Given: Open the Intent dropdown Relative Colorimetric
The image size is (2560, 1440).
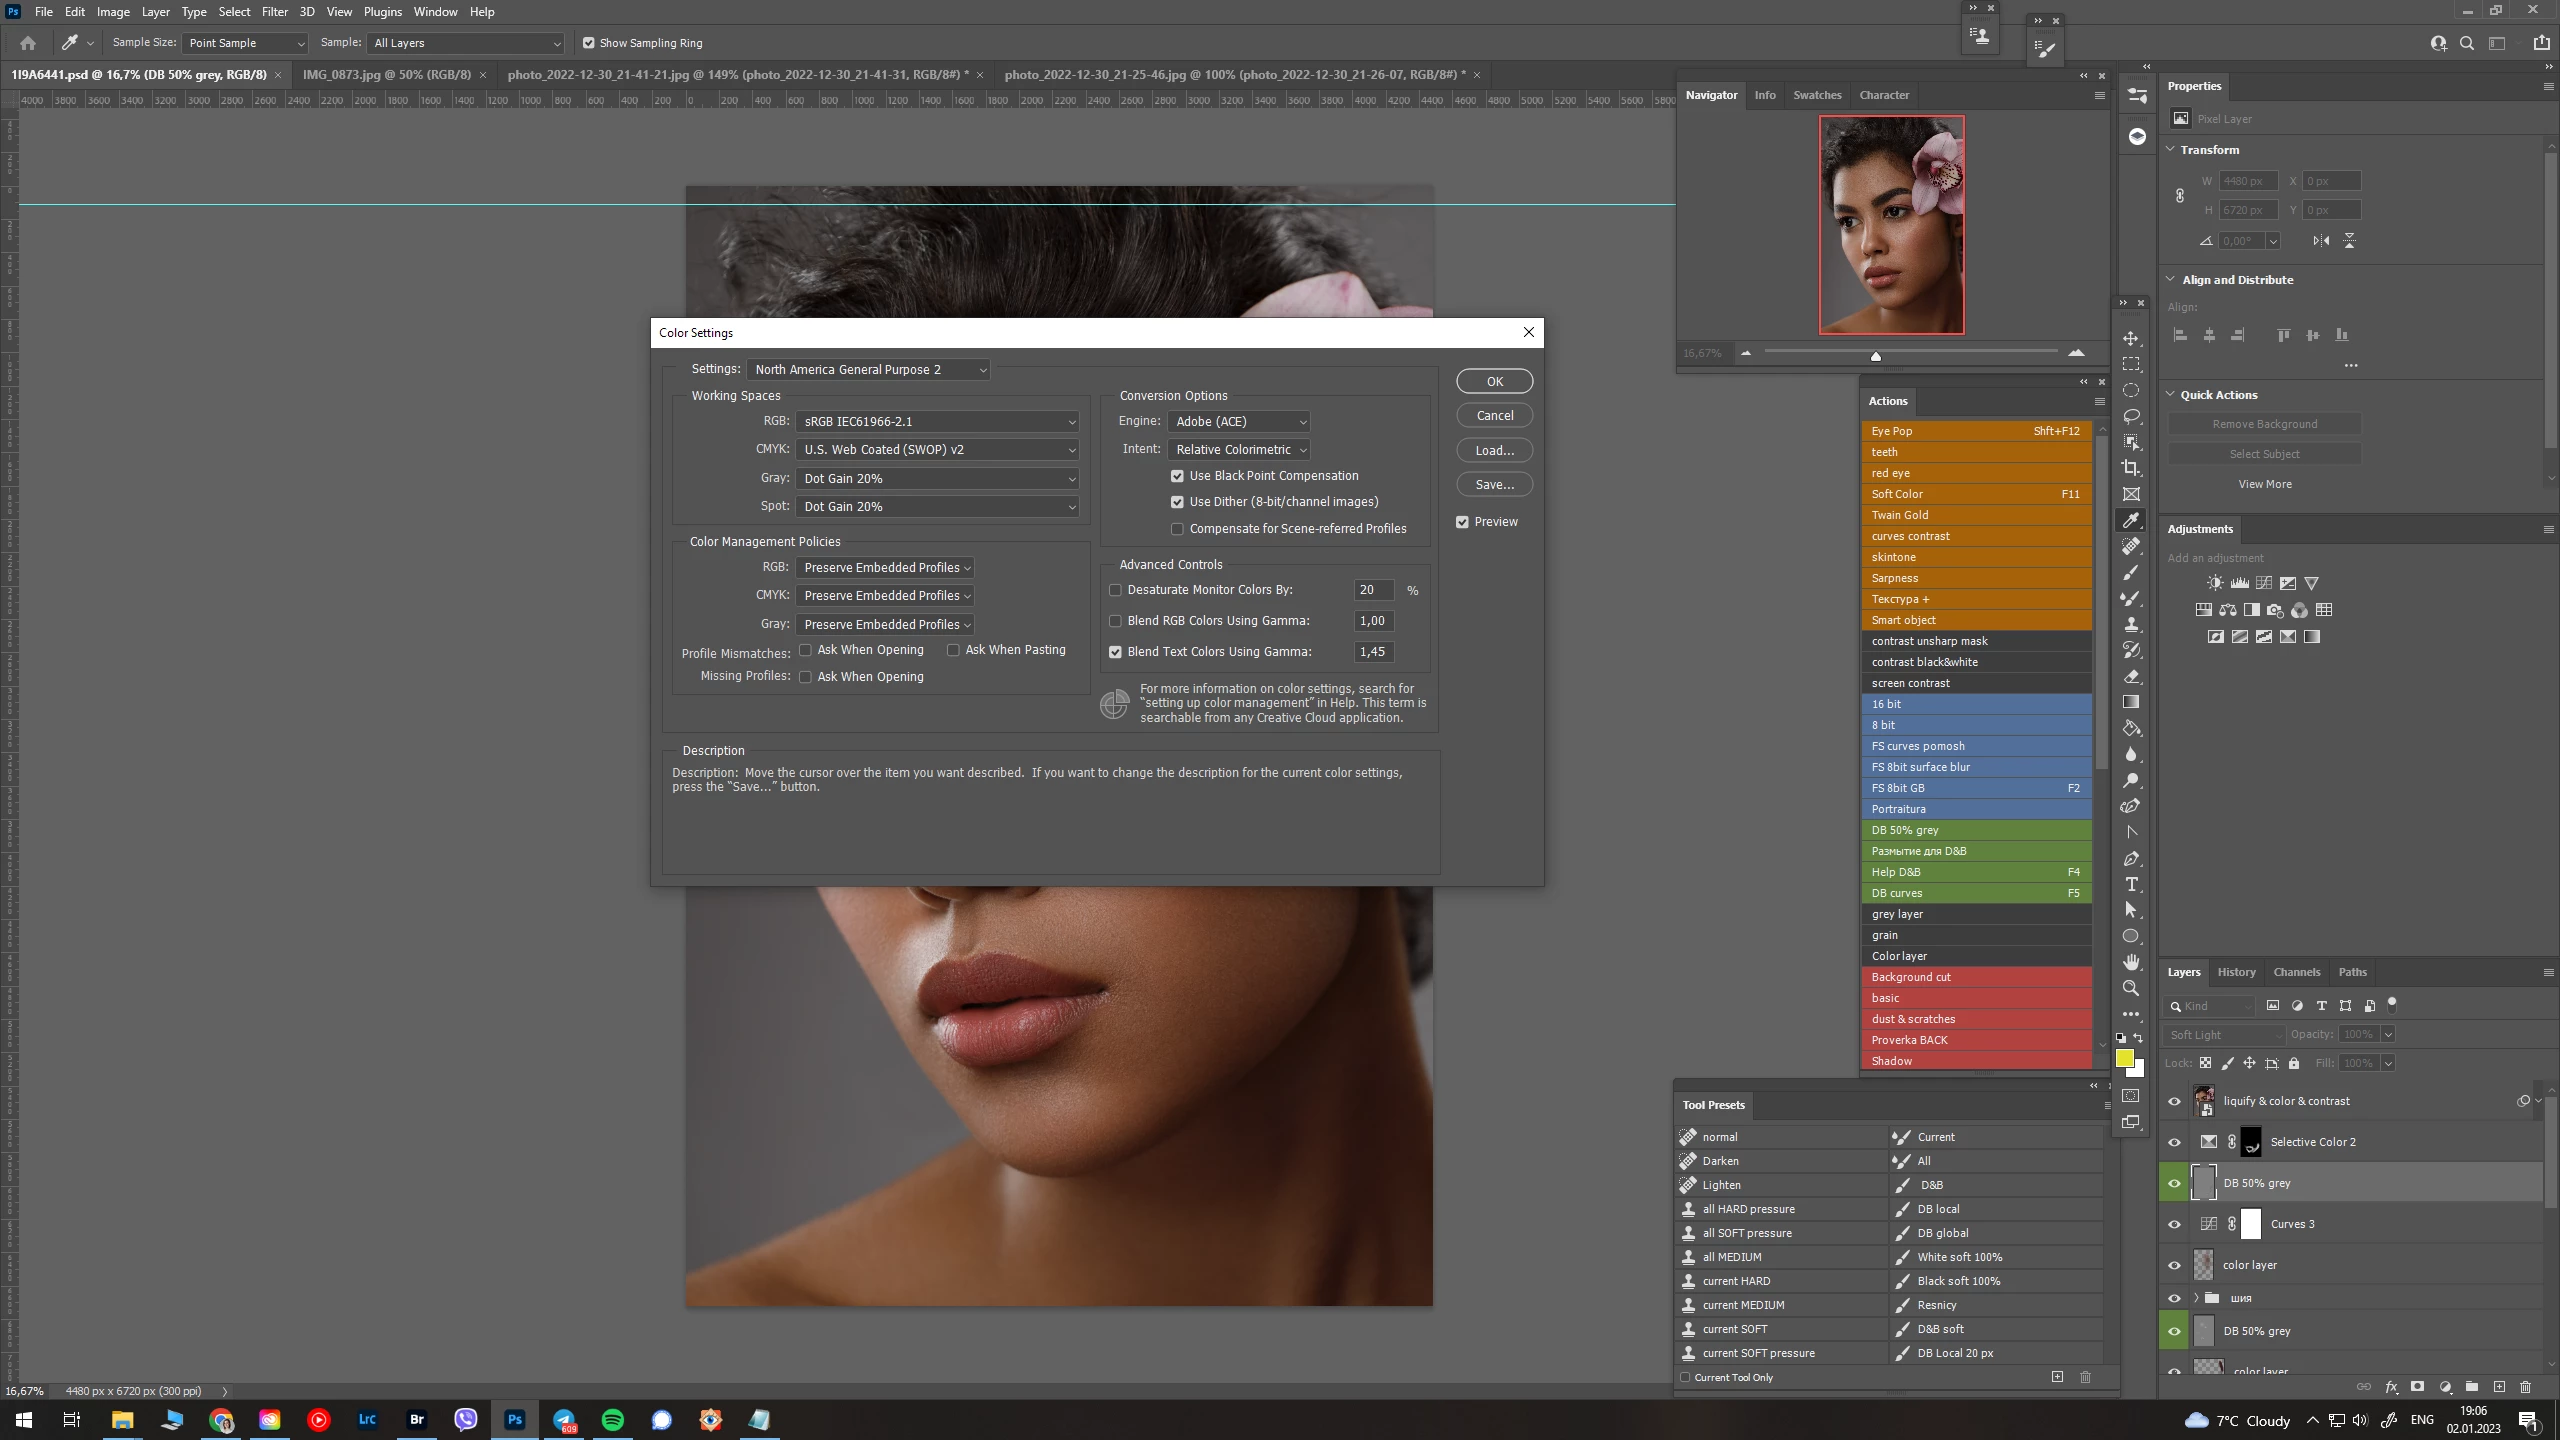Looking at the screenshot, I should (1238, 450).
